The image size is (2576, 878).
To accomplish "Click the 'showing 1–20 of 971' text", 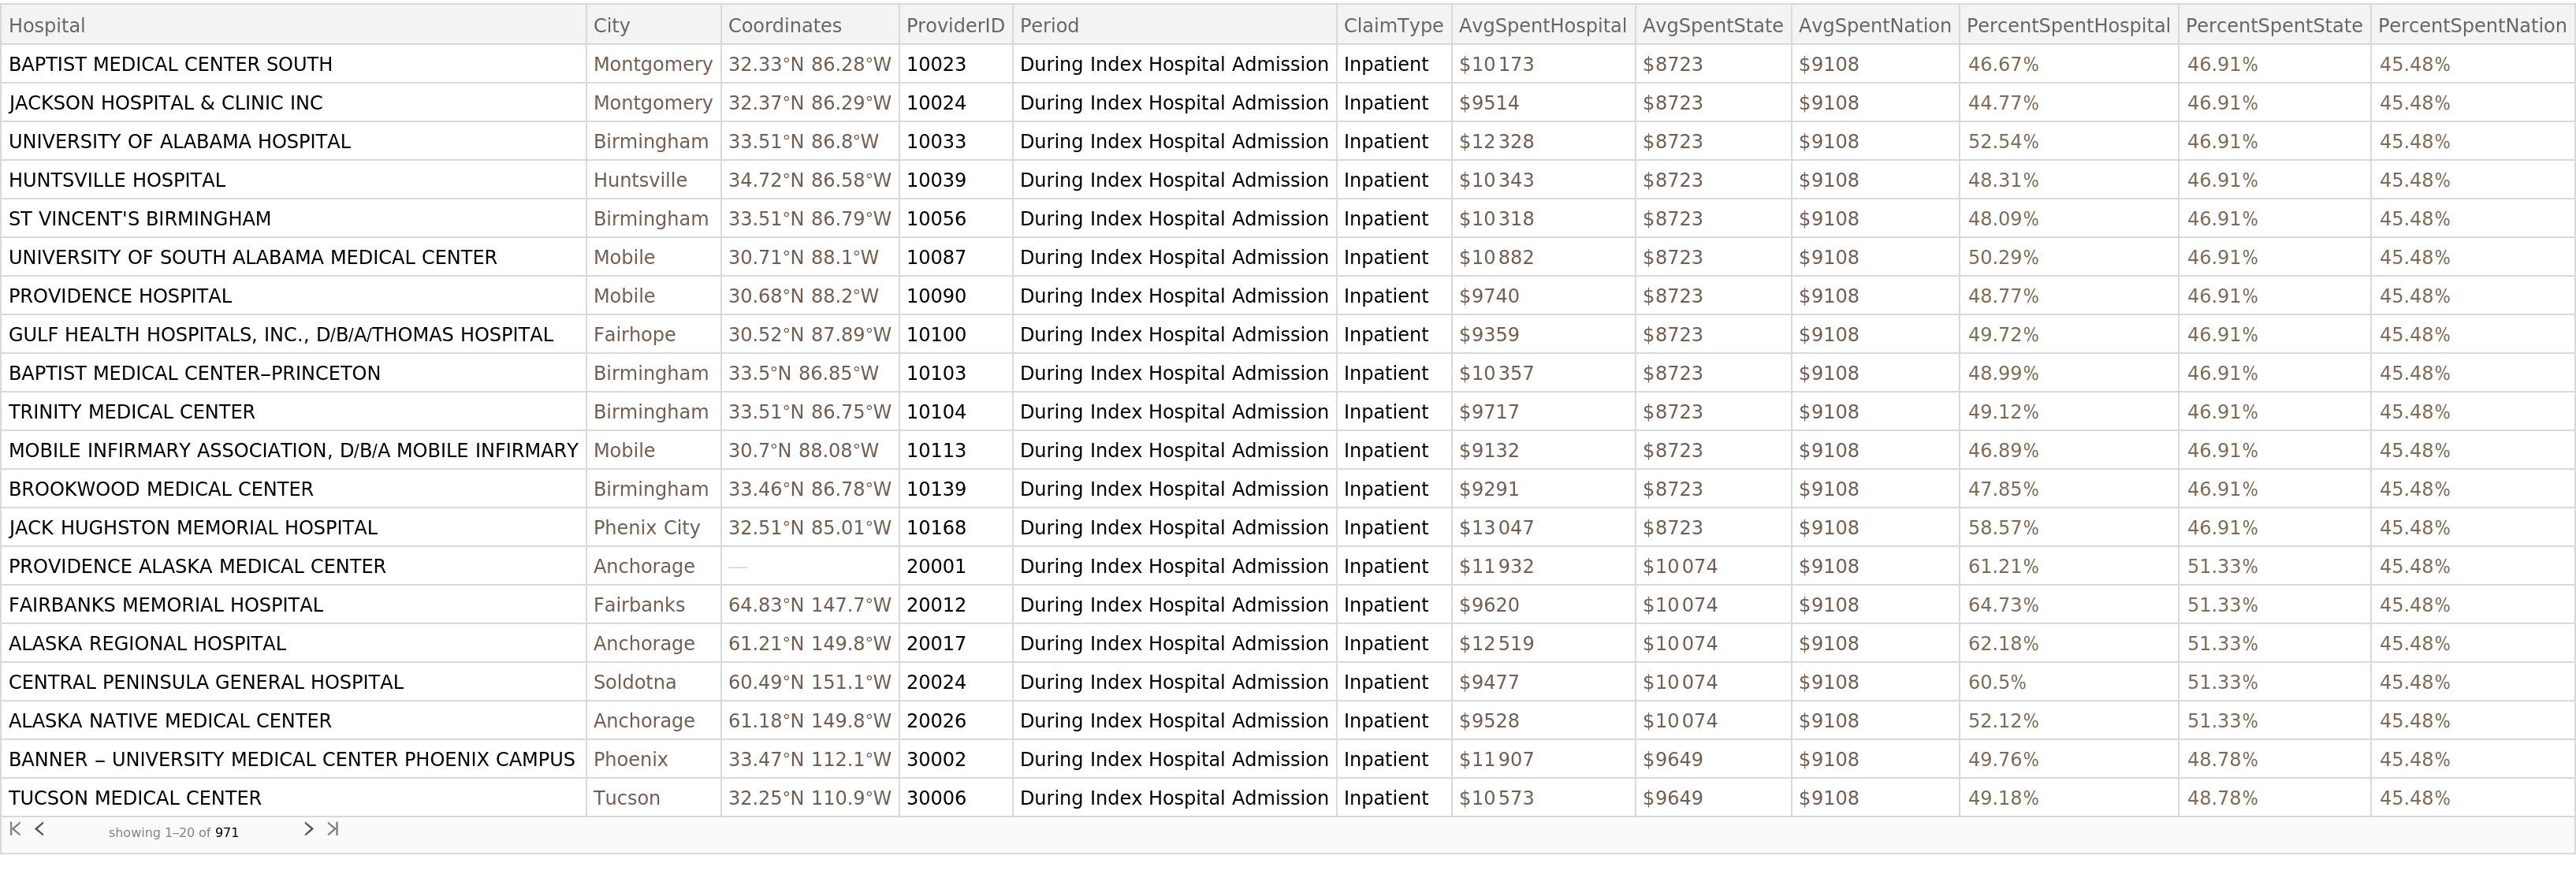I will [x=173, y=832].
